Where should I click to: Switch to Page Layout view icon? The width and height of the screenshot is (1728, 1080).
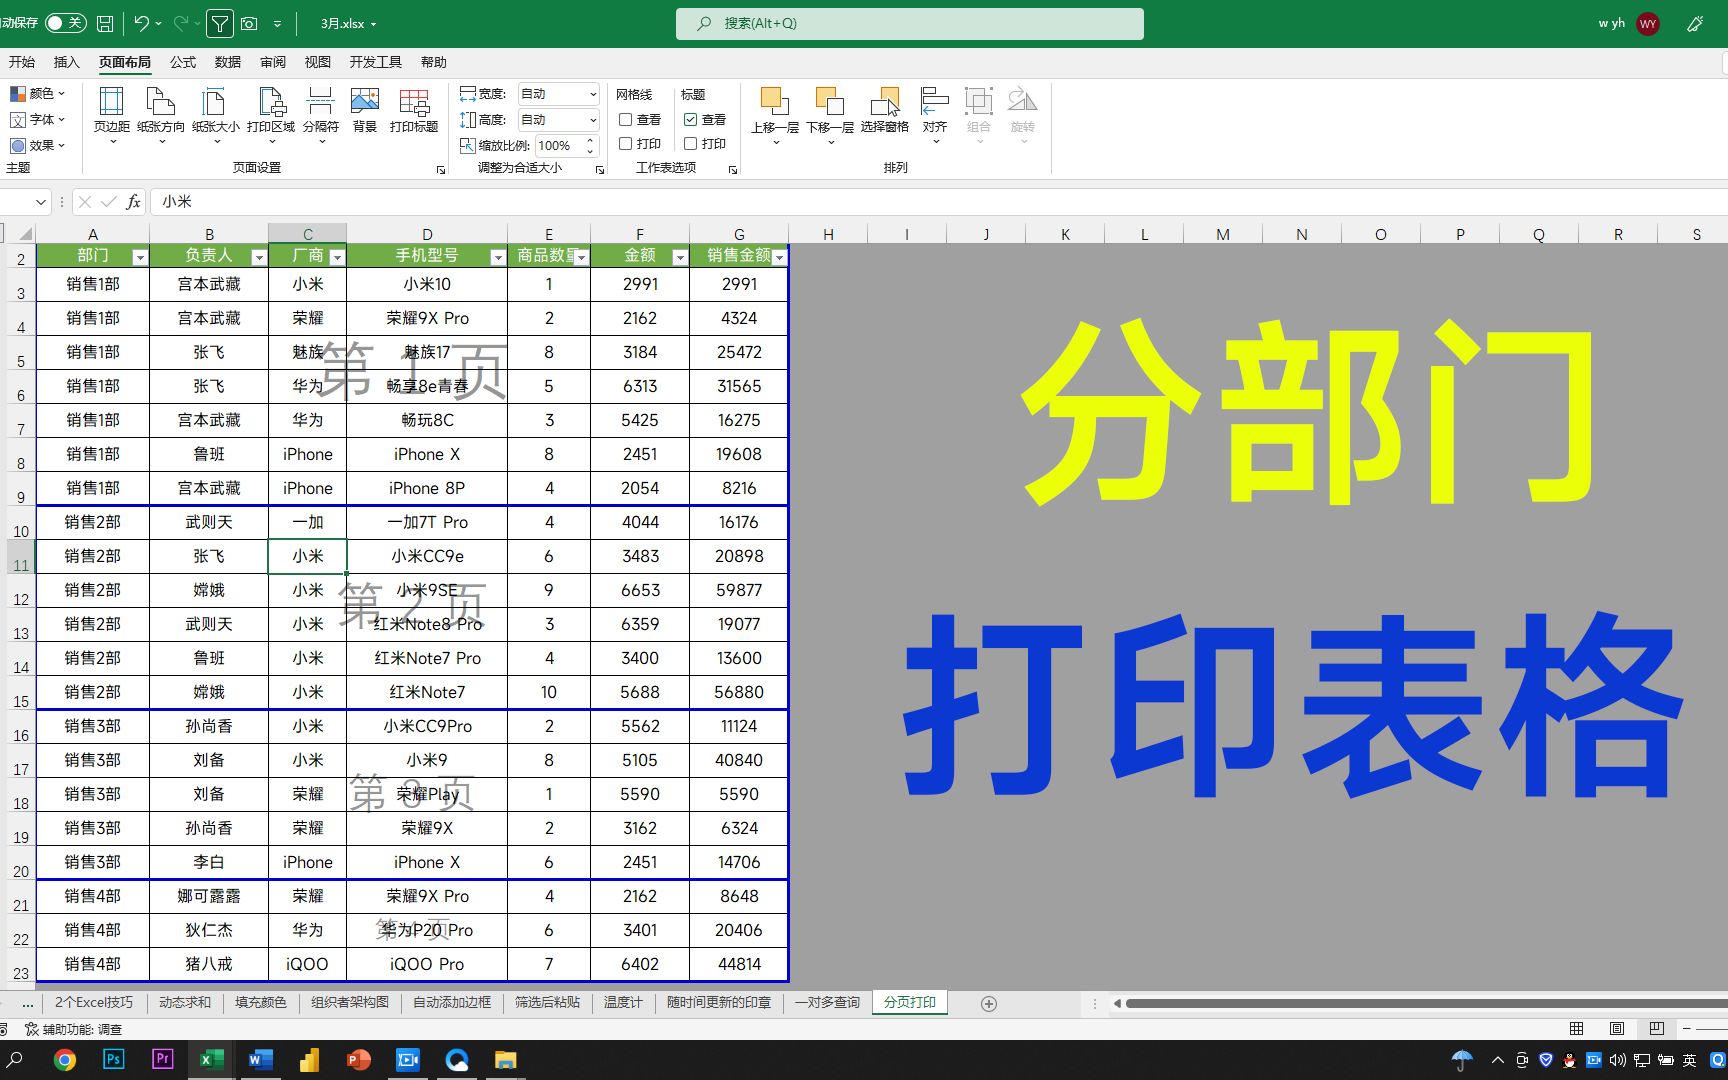click(x=1617, y=1028)
